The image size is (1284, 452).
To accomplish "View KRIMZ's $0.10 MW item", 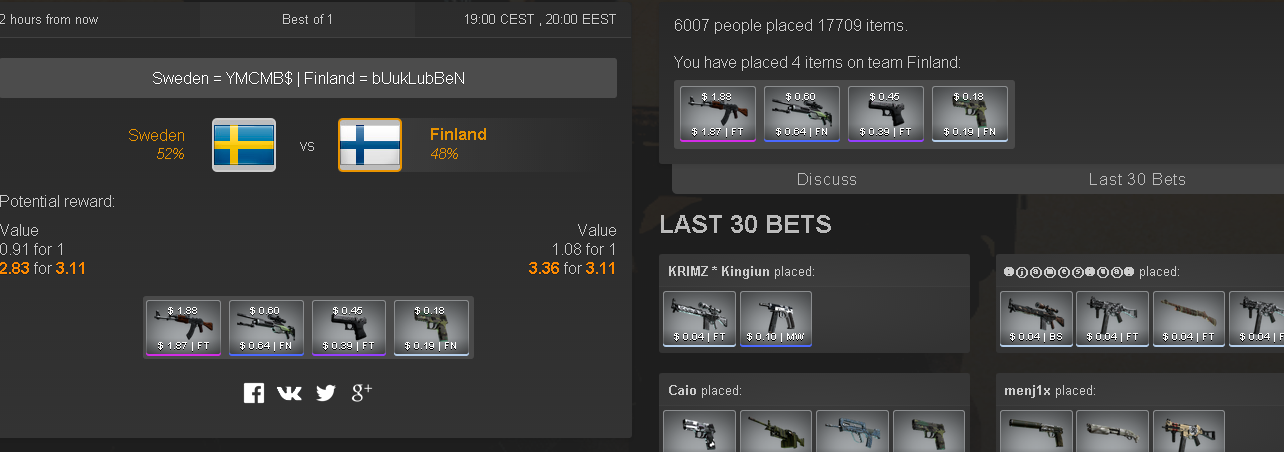I will click(x=776, y=319).
